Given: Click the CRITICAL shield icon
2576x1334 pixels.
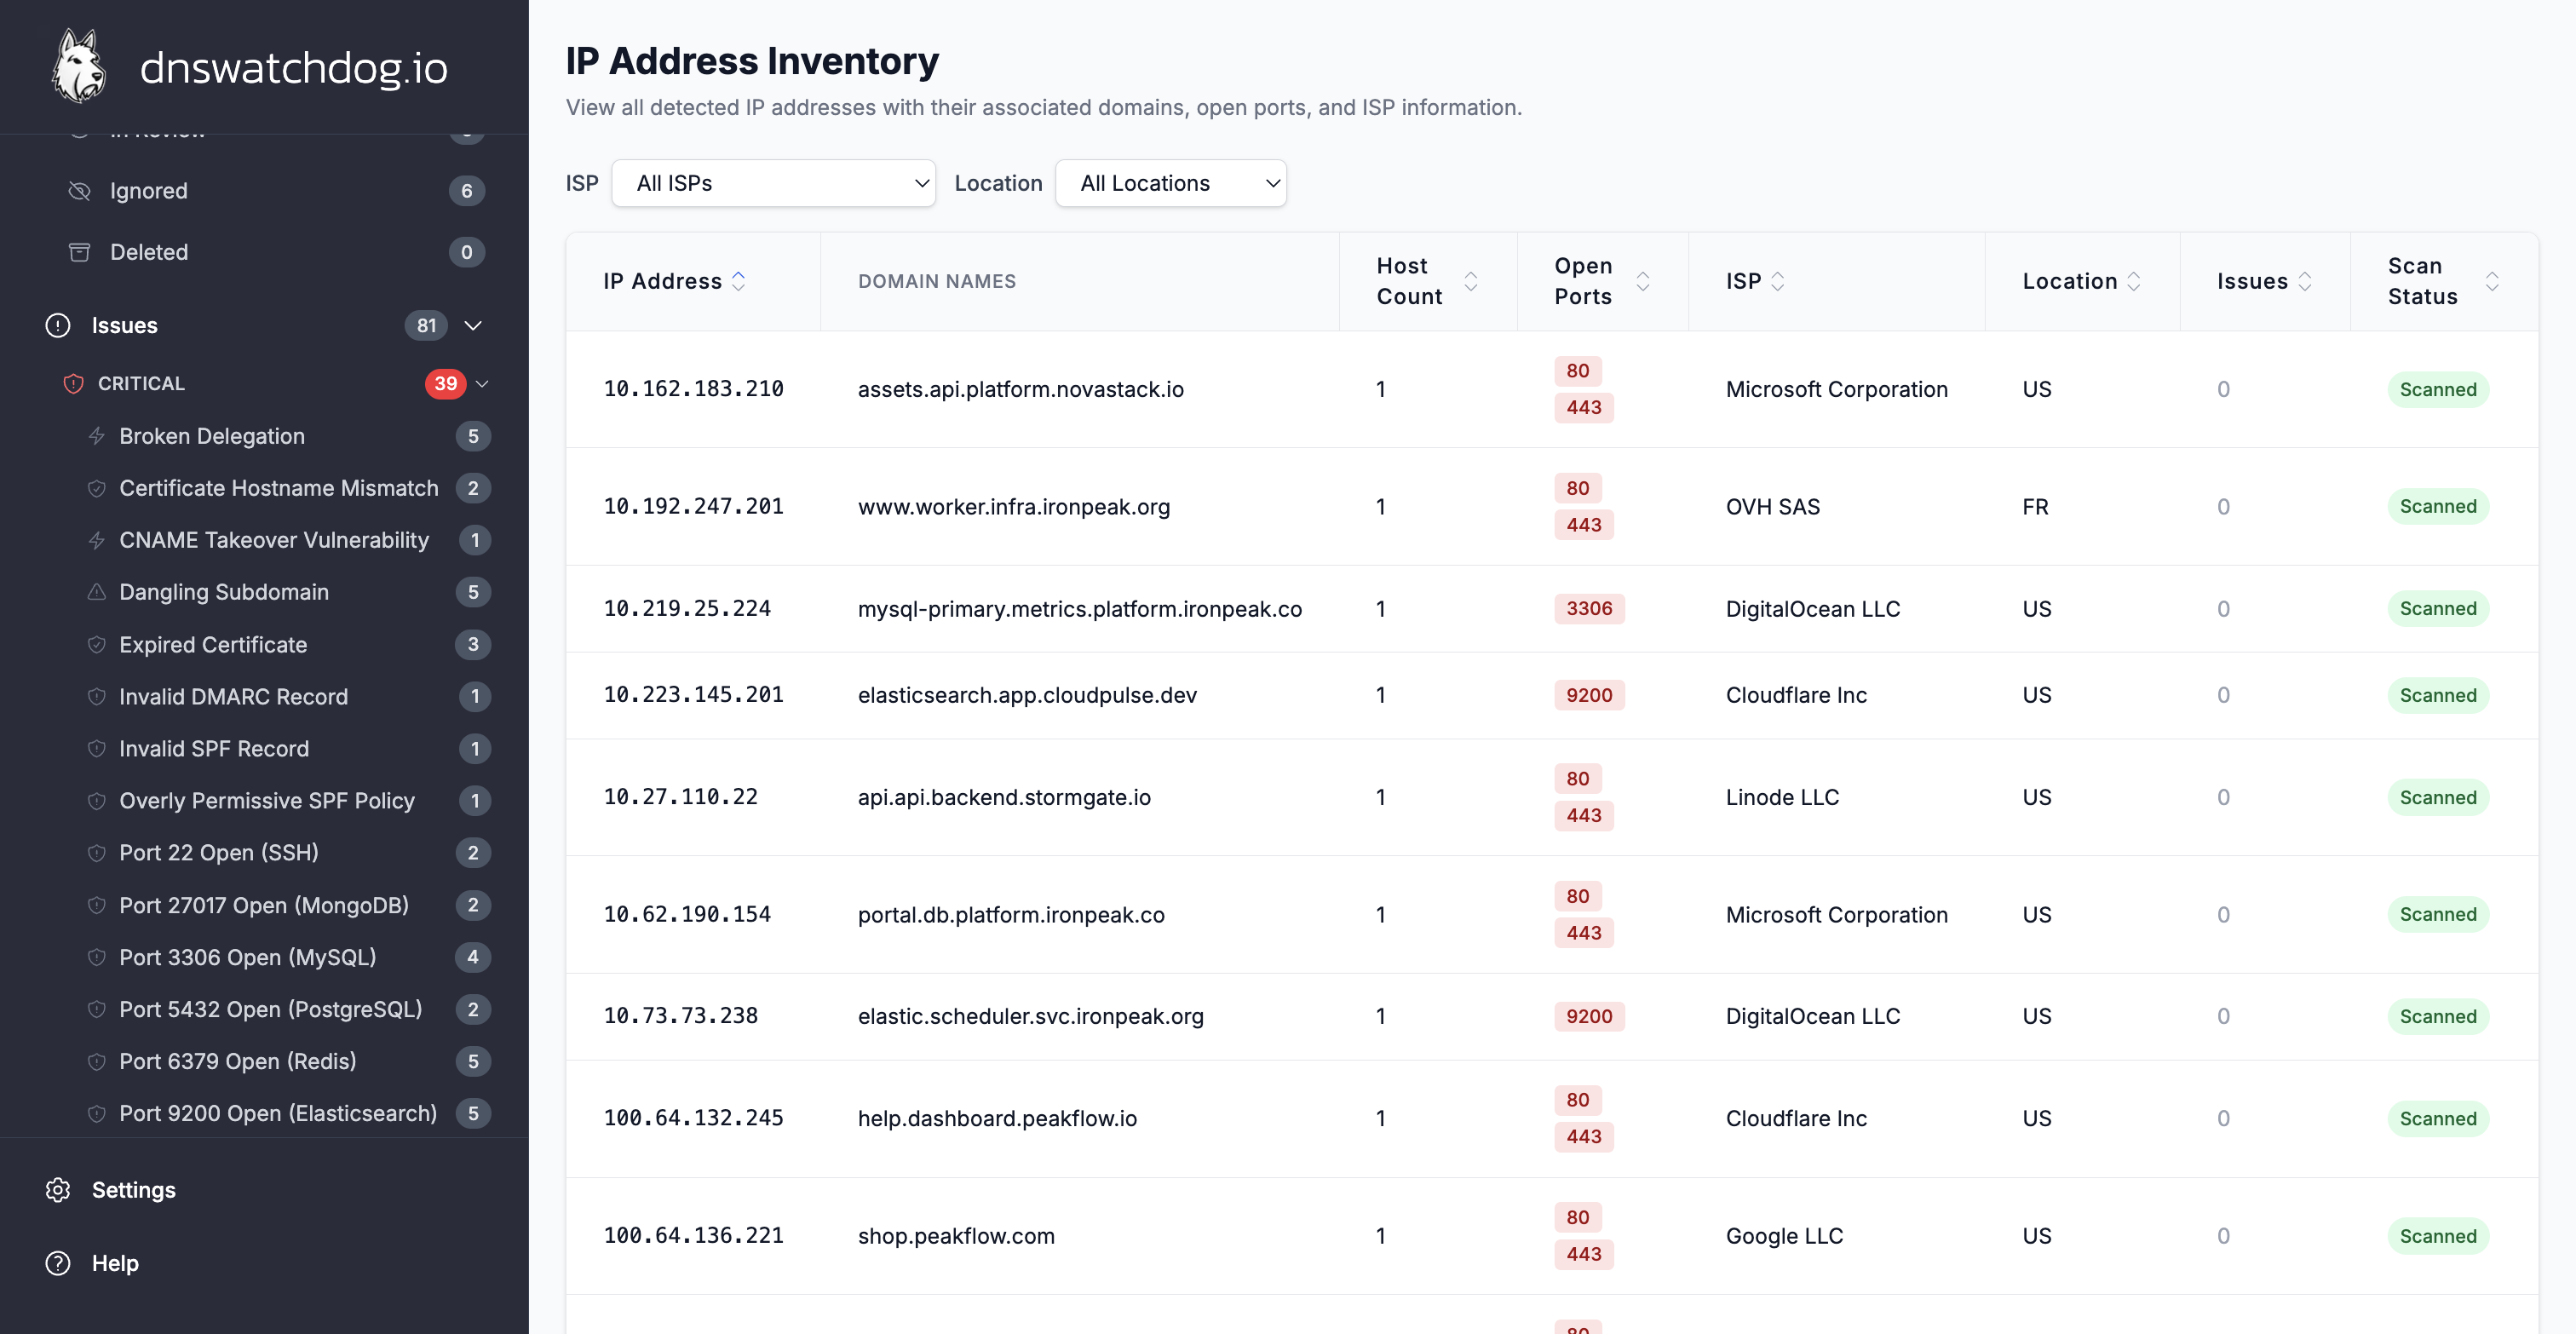Looking at the screenshot, I should pos(73,383).
